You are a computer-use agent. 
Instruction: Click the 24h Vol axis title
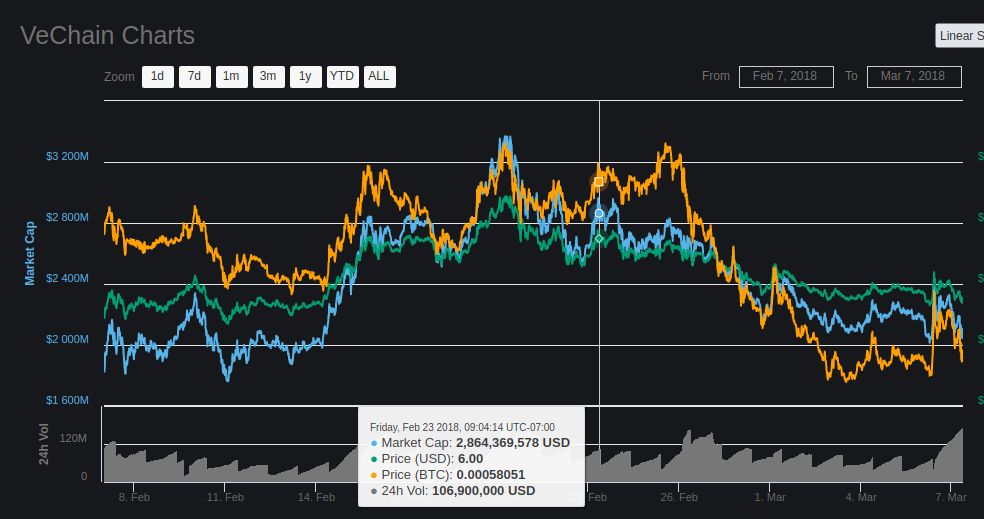44,444
